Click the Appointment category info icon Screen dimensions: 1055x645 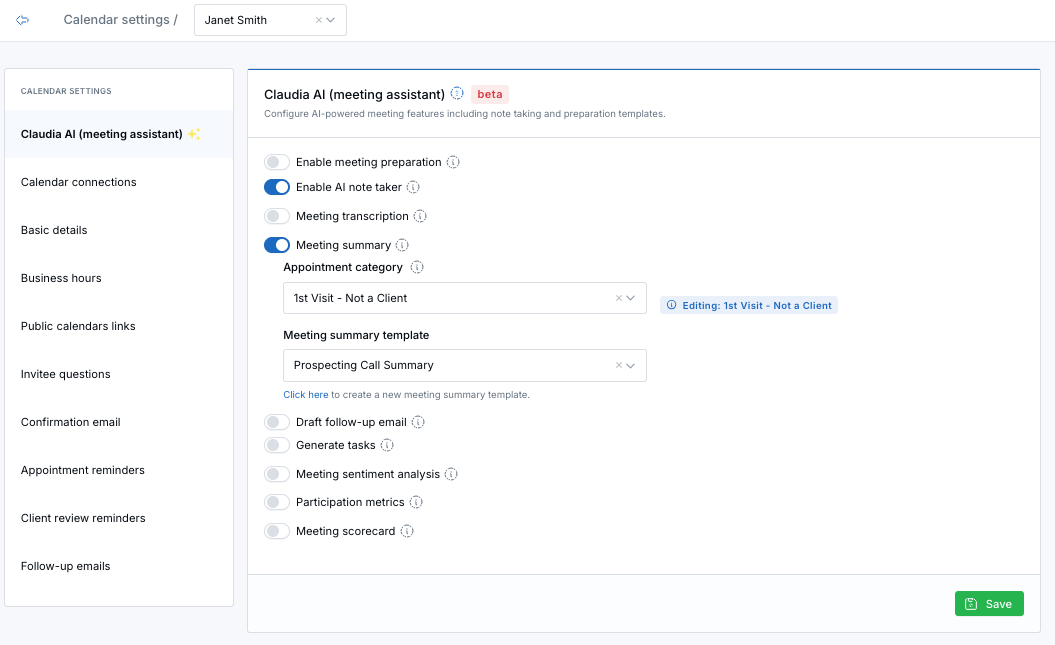pos(418,267)
